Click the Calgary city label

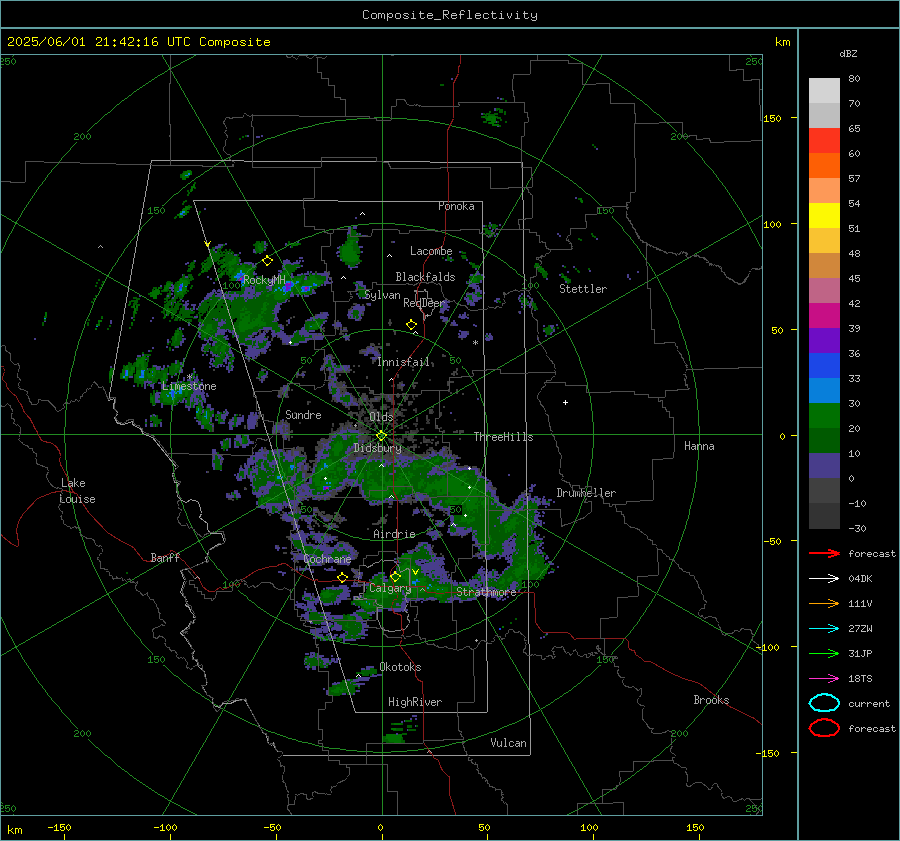point(390,588)
